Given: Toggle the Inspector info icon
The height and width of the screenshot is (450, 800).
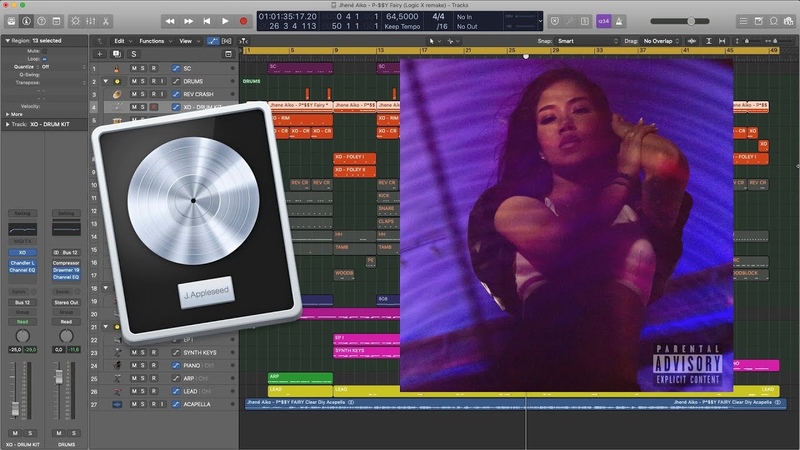Looking at the screenshot, I should click(x=27, y=21).
